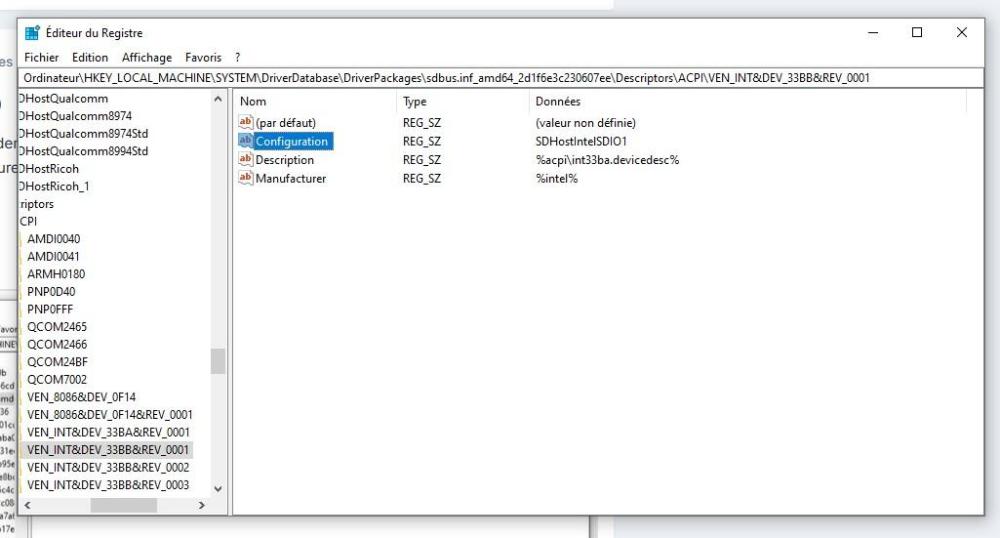Select the PNP0D40 tree key

click(51, 292)
